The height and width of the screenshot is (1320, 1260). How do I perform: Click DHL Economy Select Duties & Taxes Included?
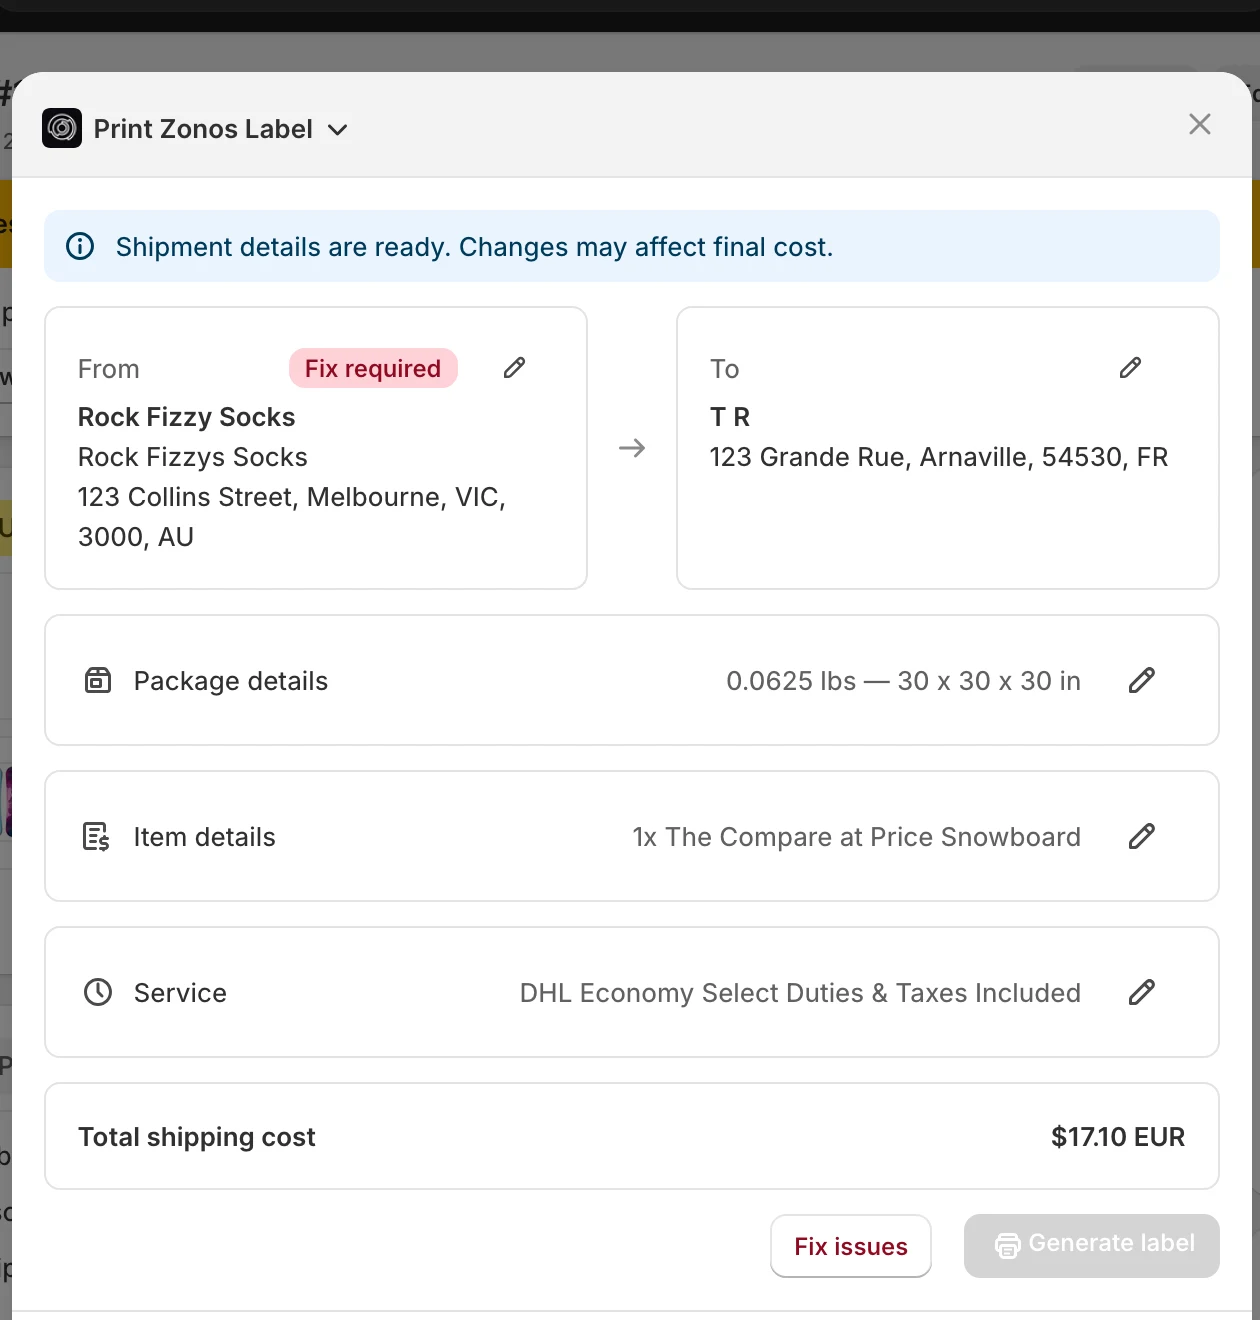pyautogui.click(x=800, y=993)
